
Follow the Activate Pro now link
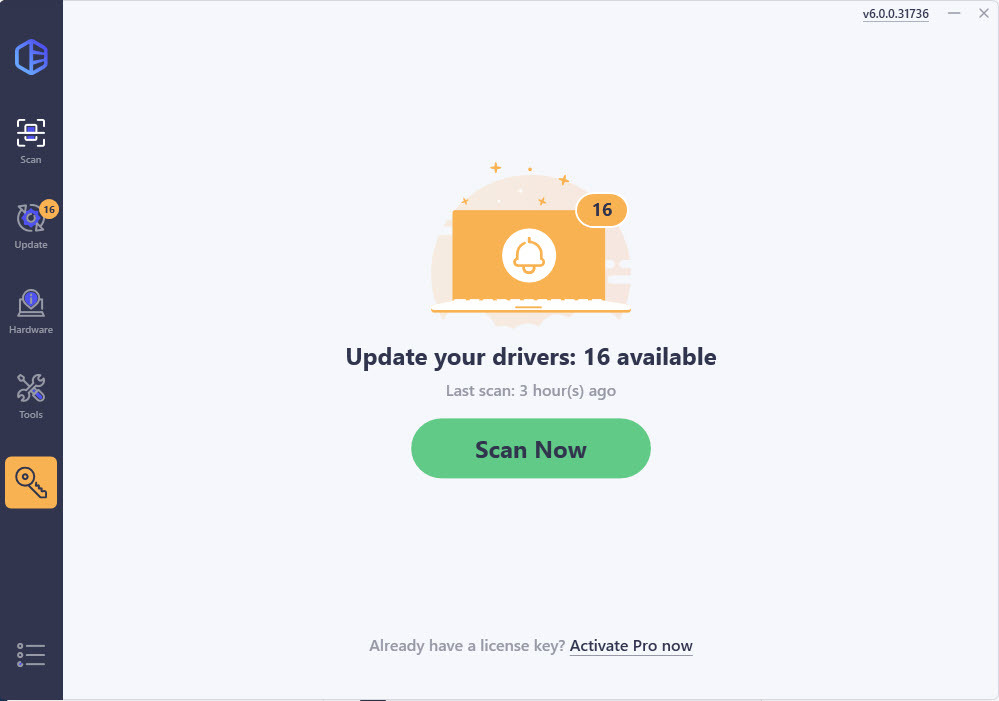point(631,646)
